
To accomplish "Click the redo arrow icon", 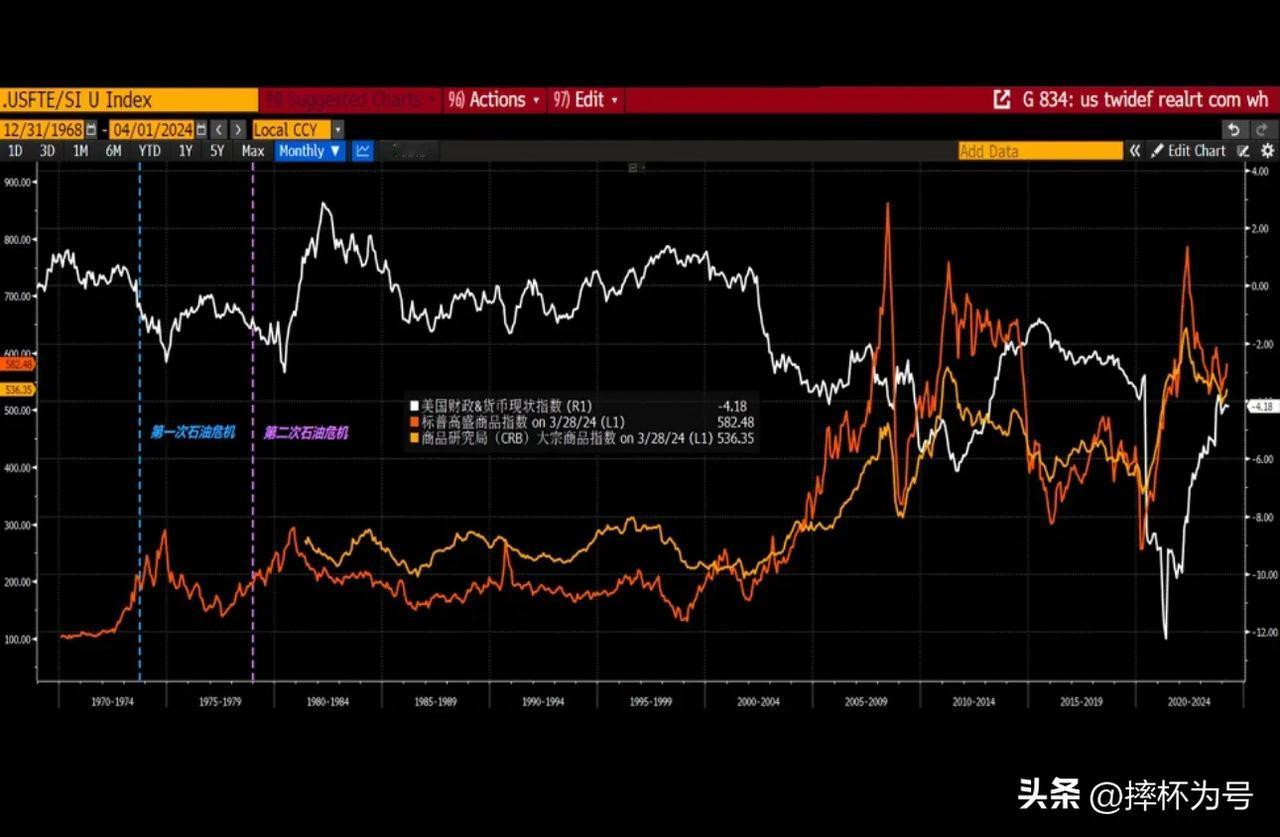I will point(1262,129).
